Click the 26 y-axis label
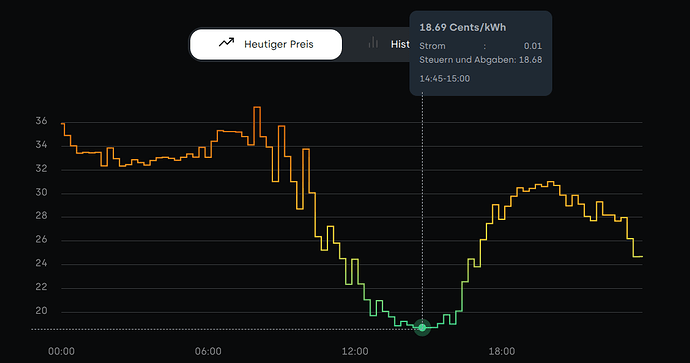Image resolution: width=690 pixels, height=363 pixels. [x=41, y=239]
